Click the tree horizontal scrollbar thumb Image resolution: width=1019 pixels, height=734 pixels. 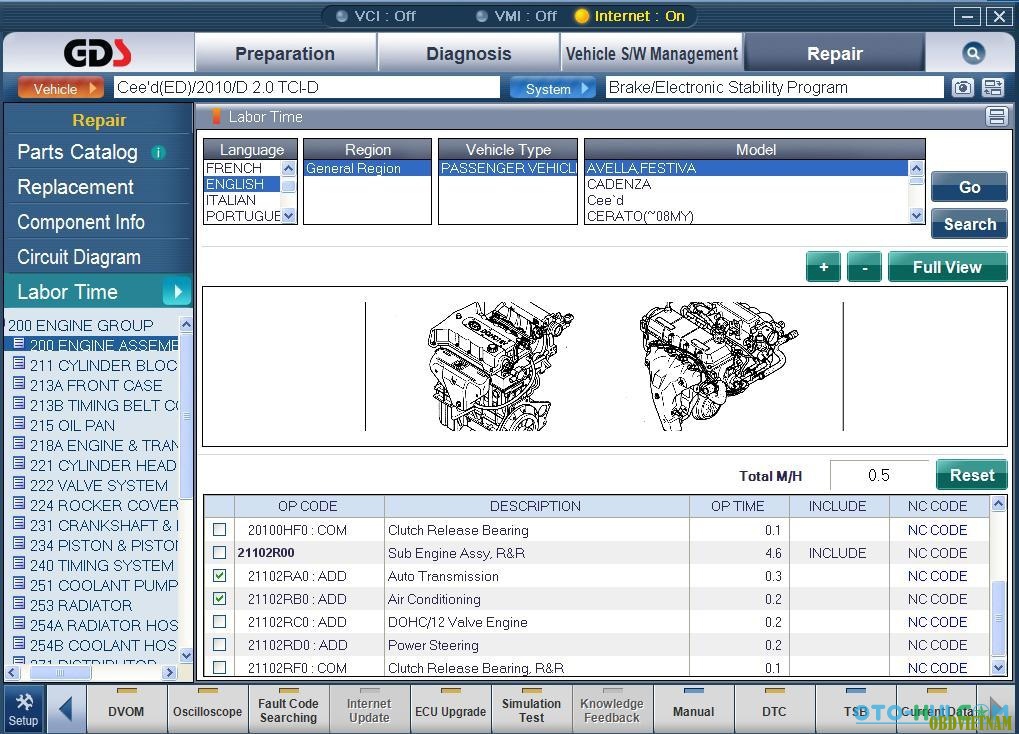[60, 673]
